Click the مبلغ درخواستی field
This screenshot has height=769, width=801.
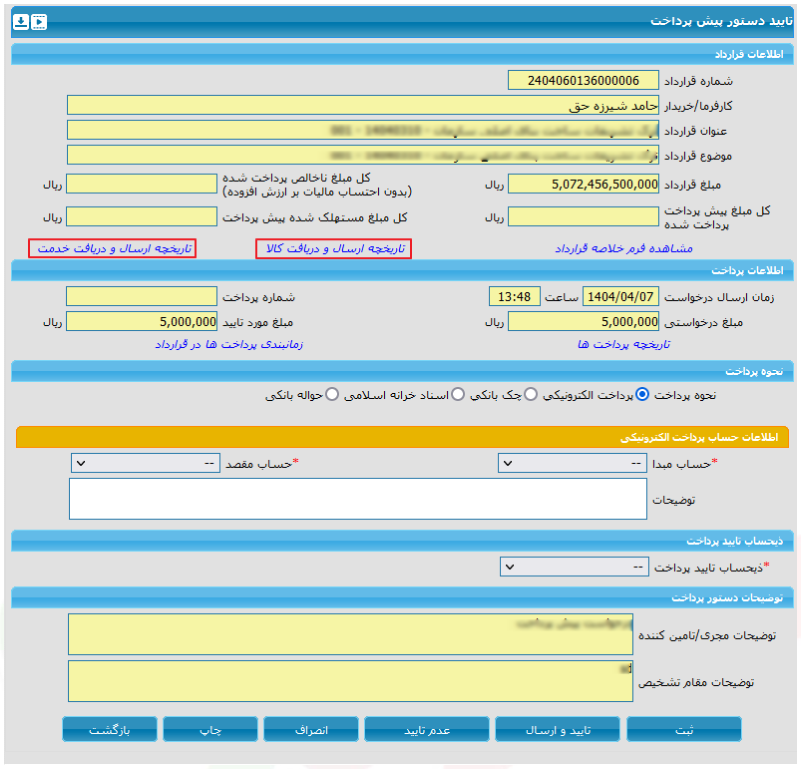(583, 321)
